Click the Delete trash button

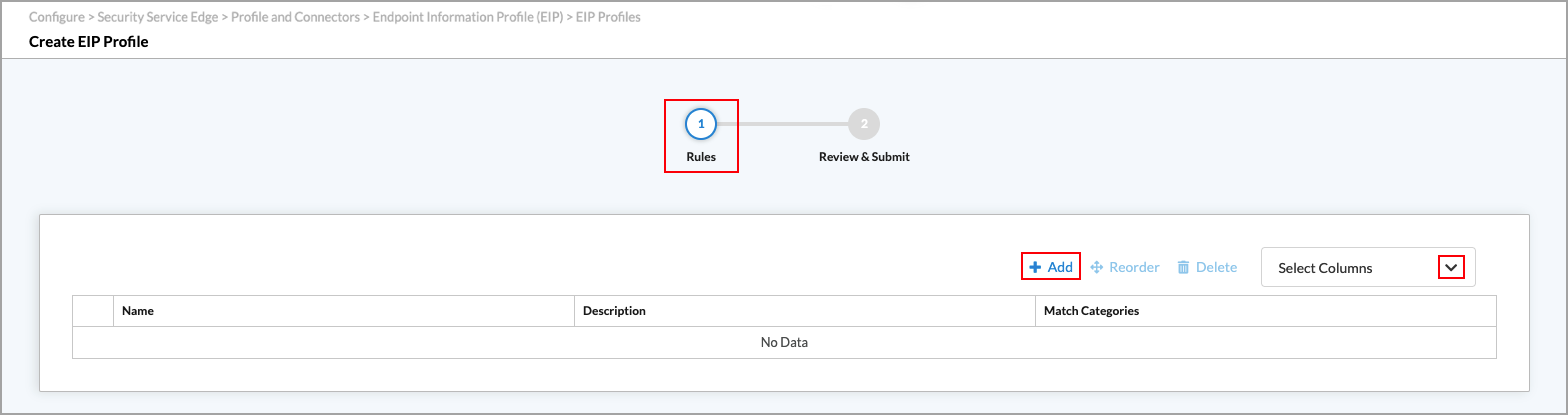pyautogui.click(x=1207, y=267)
